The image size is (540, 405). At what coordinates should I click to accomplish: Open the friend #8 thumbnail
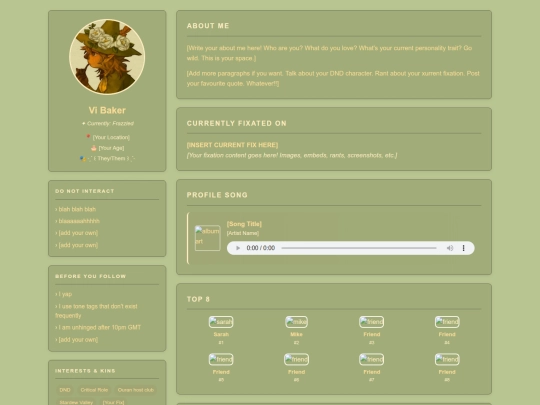tap(447, 360)
